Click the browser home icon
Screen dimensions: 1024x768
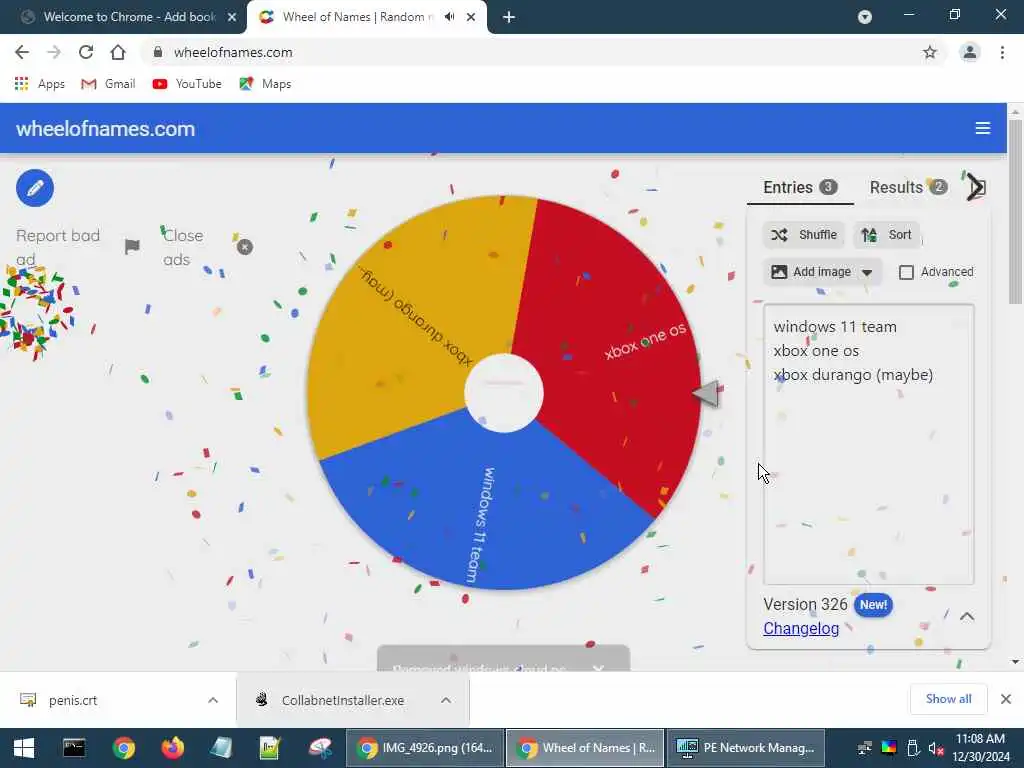(x=118, y=52)
